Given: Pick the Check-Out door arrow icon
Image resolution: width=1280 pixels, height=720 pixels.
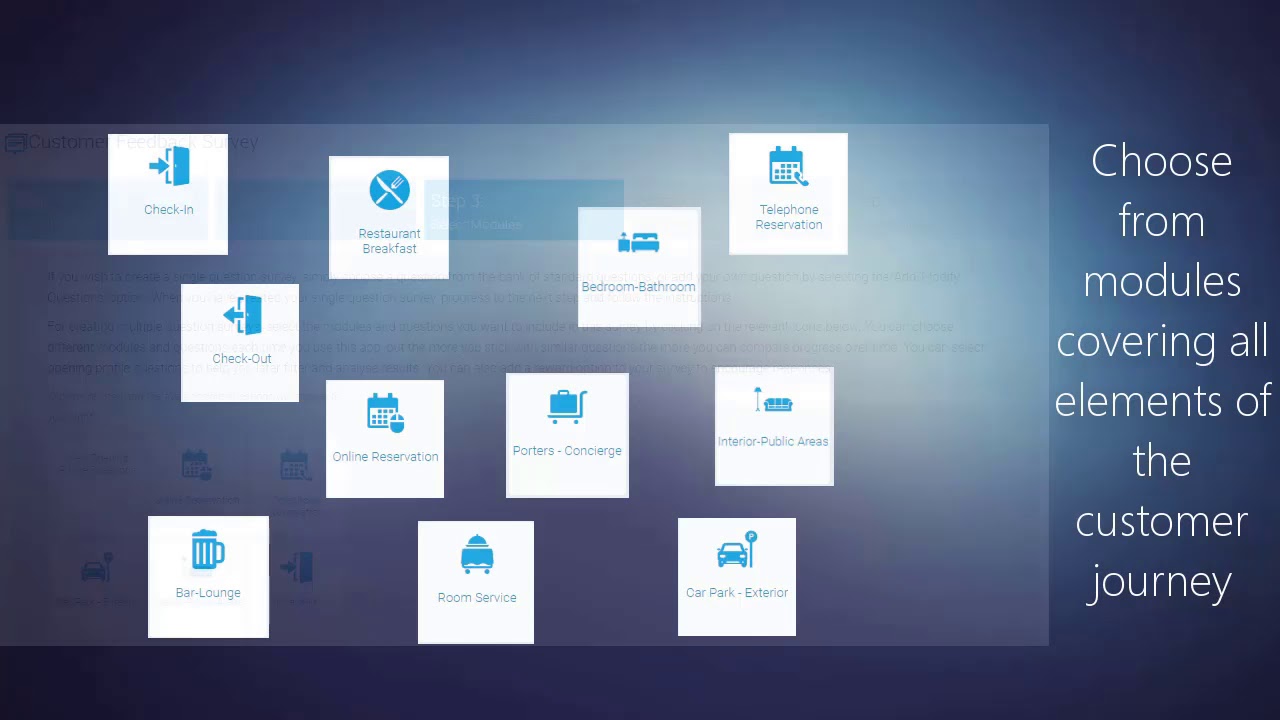Looking at the screenshot, I should click(242, 315).
